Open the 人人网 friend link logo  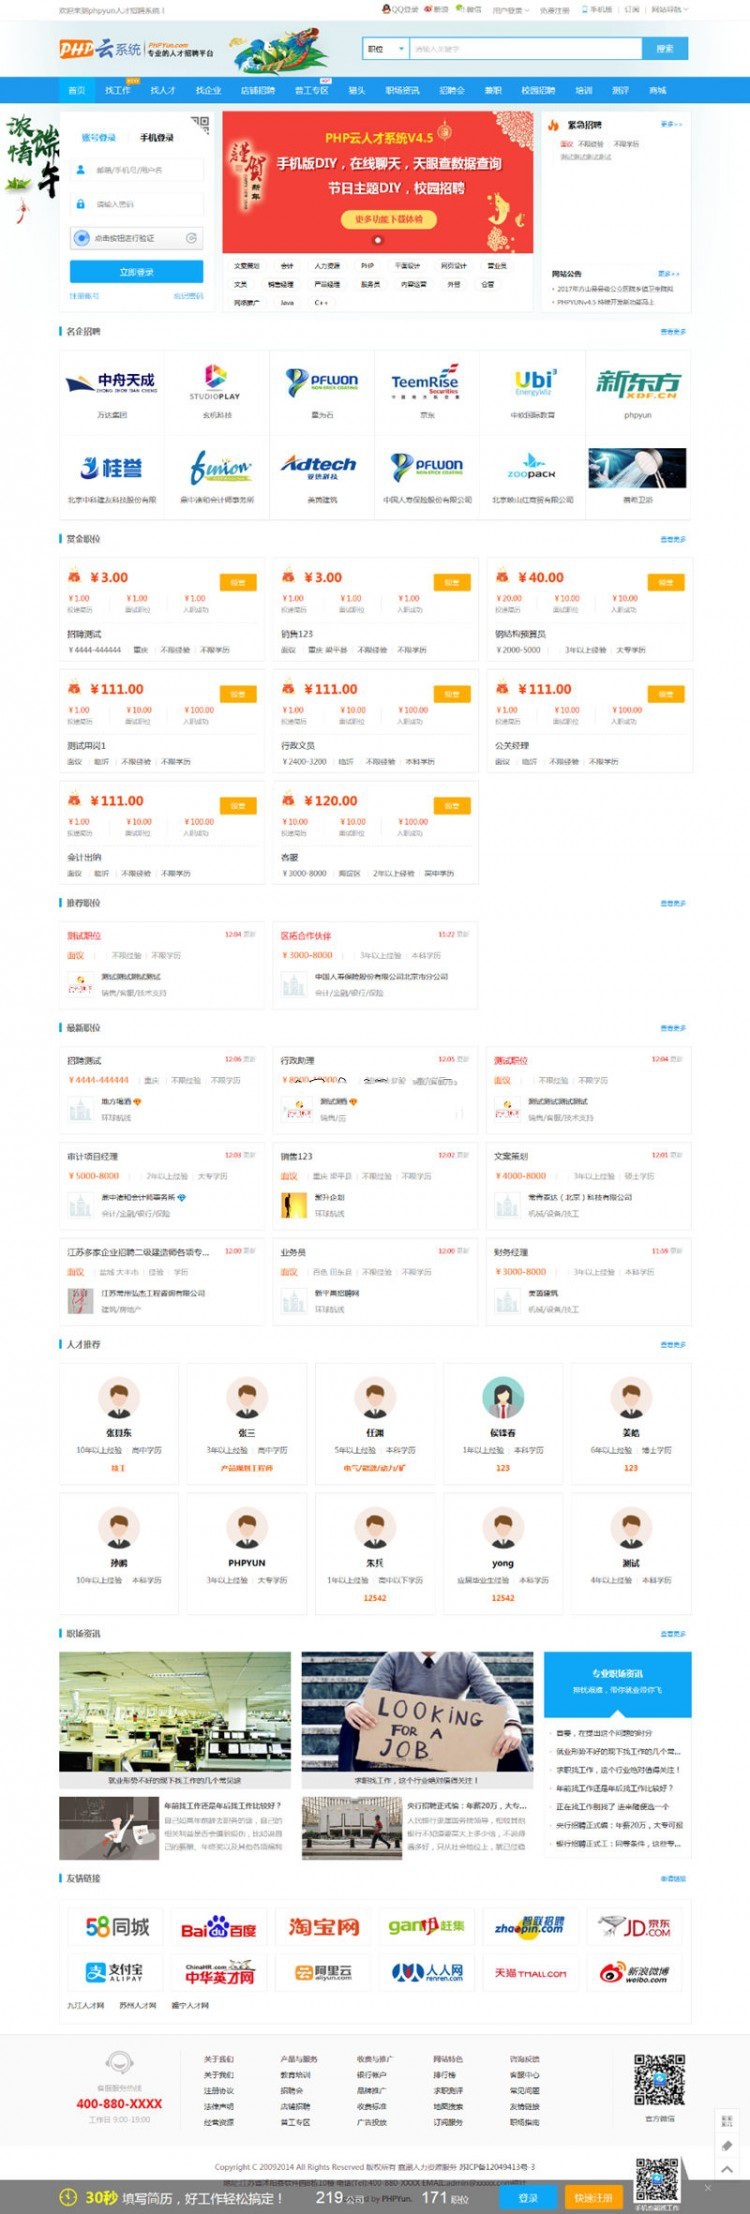tap(427, 1972)
